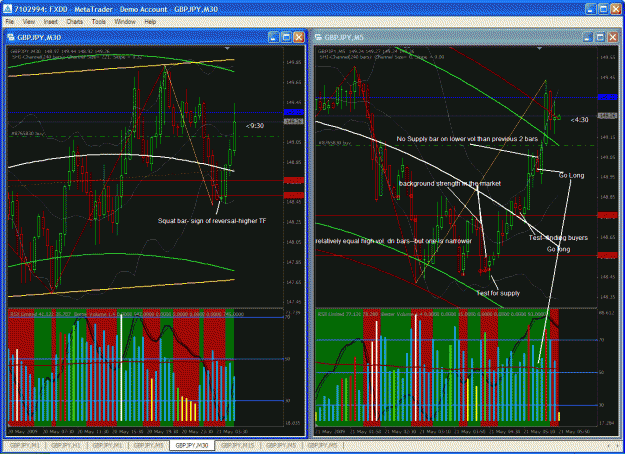The width and height of the screenshot is (625, 454).
Task: Minimize the main MetaTrader window
Action: [591, 9]
